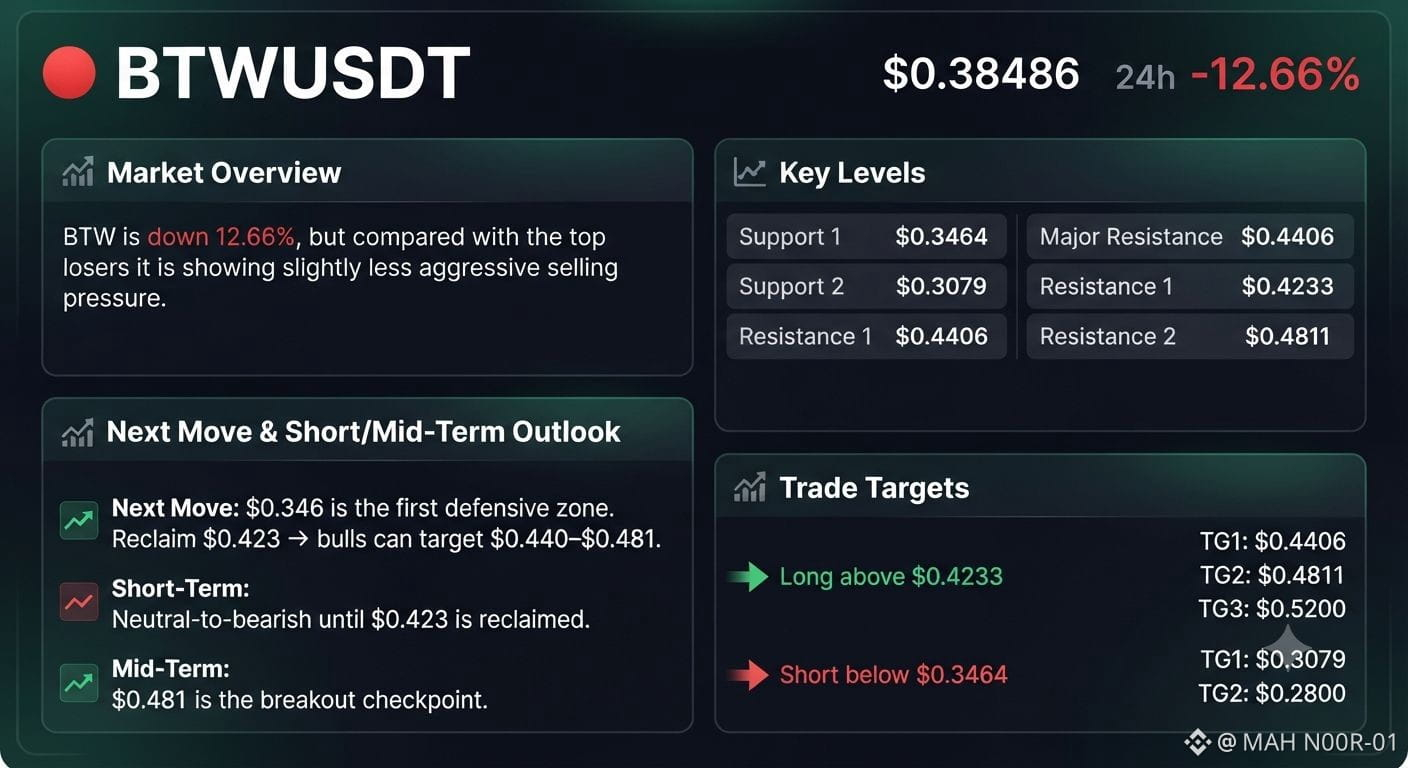Click the red trend icon beside Short-Term
This screenshot has height=768, width=1408.
click(x=79, y=602)
